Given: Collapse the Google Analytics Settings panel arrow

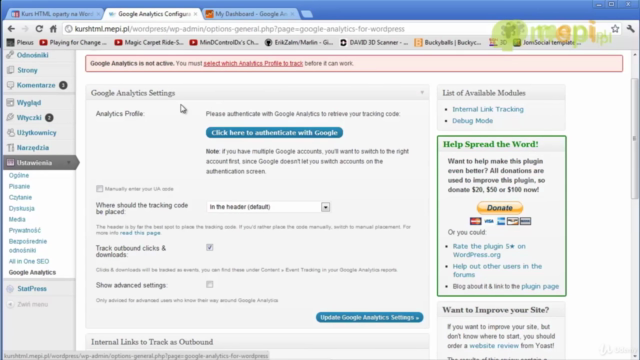Looking at the screenshot, I should pos(422,93).
